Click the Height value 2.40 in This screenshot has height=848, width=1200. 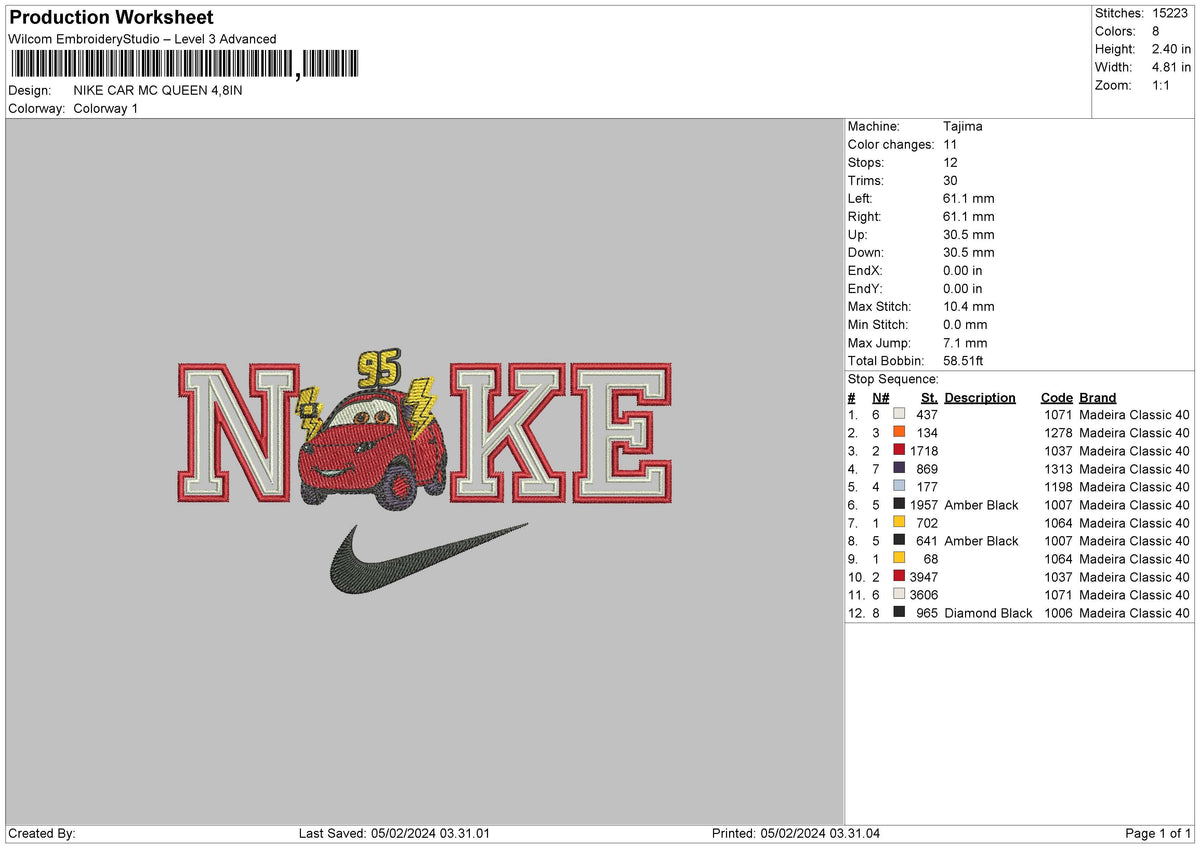[x=1171, y=49]
